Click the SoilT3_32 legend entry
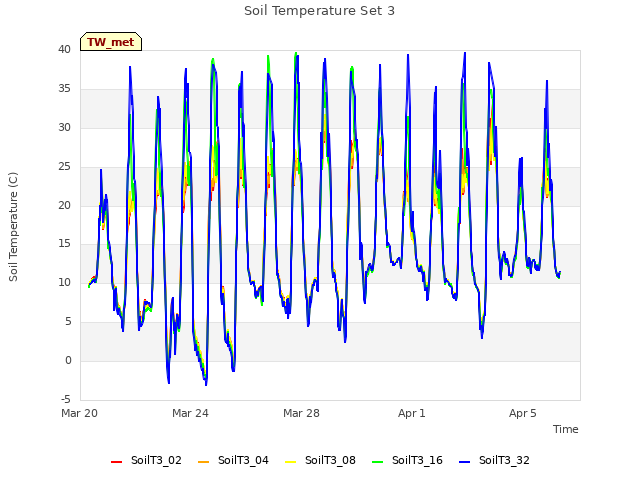 coord(494,460)
